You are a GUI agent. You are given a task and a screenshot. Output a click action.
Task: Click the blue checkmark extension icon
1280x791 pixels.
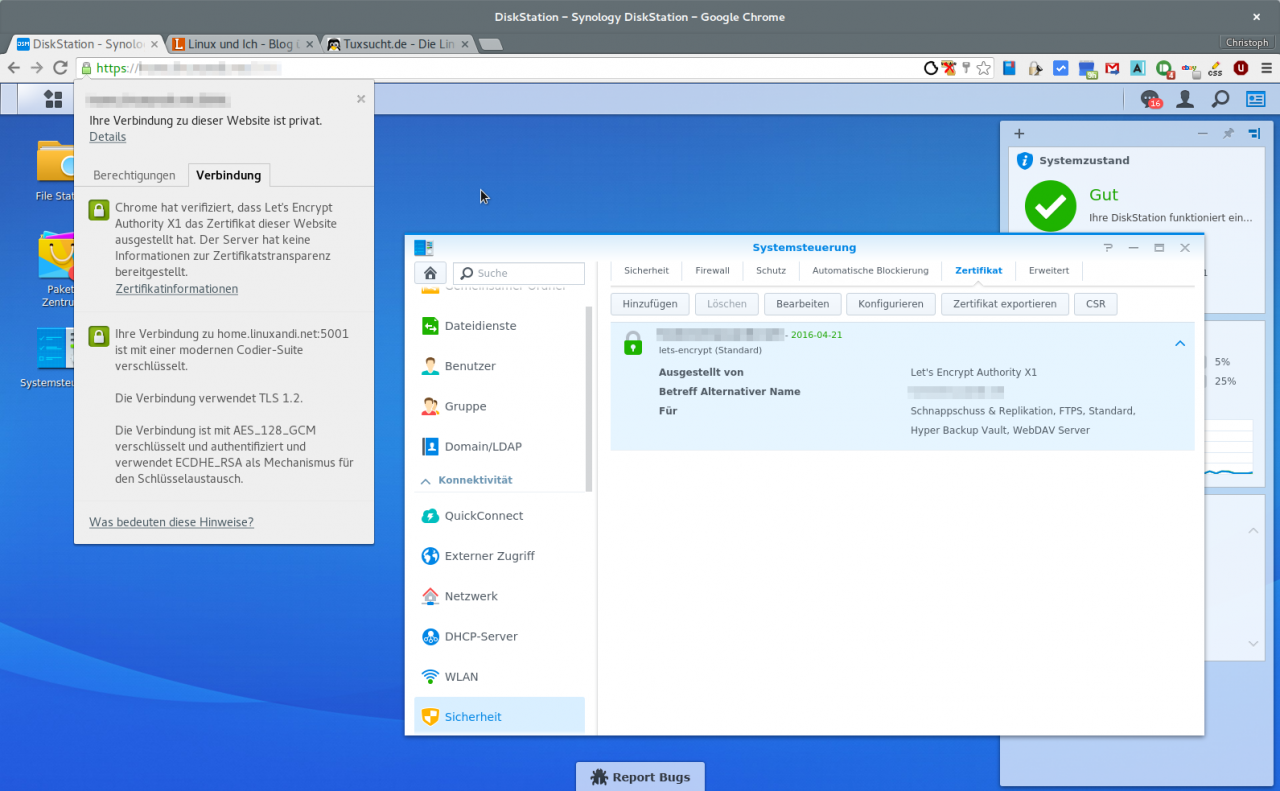point(1061,68)
